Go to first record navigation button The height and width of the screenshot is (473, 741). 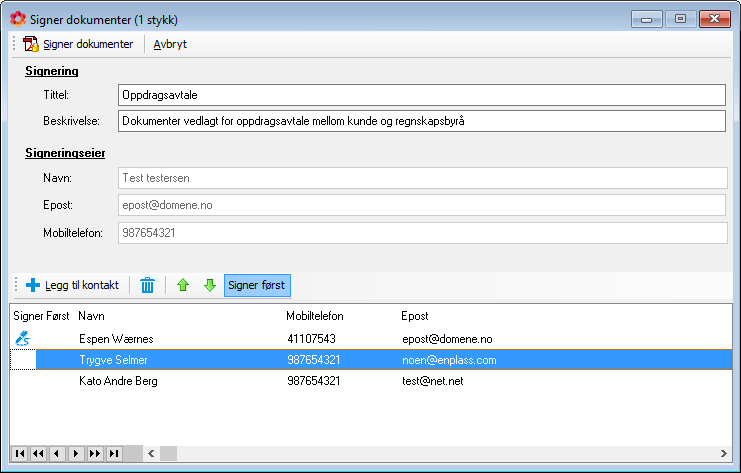[20, 454]
